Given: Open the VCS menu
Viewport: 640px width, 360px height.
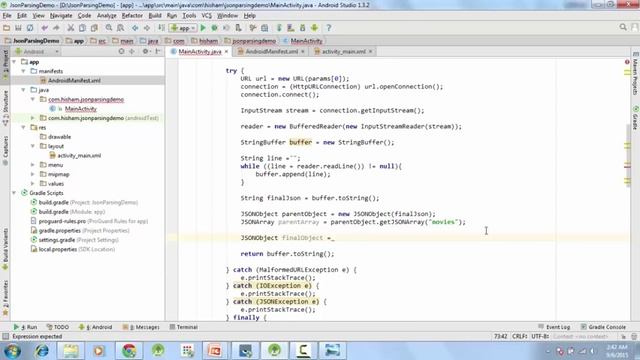Looking at the screenshot, I should (207, 16).
